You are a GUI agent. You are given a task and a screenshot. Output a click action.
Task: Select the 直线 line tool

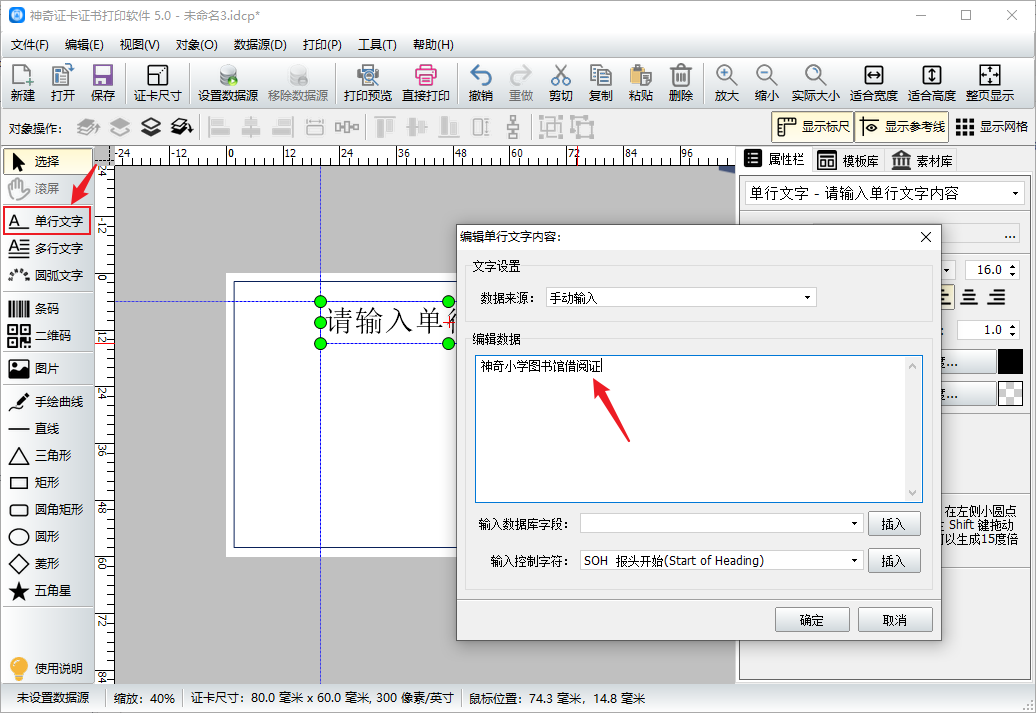point(46,429)
